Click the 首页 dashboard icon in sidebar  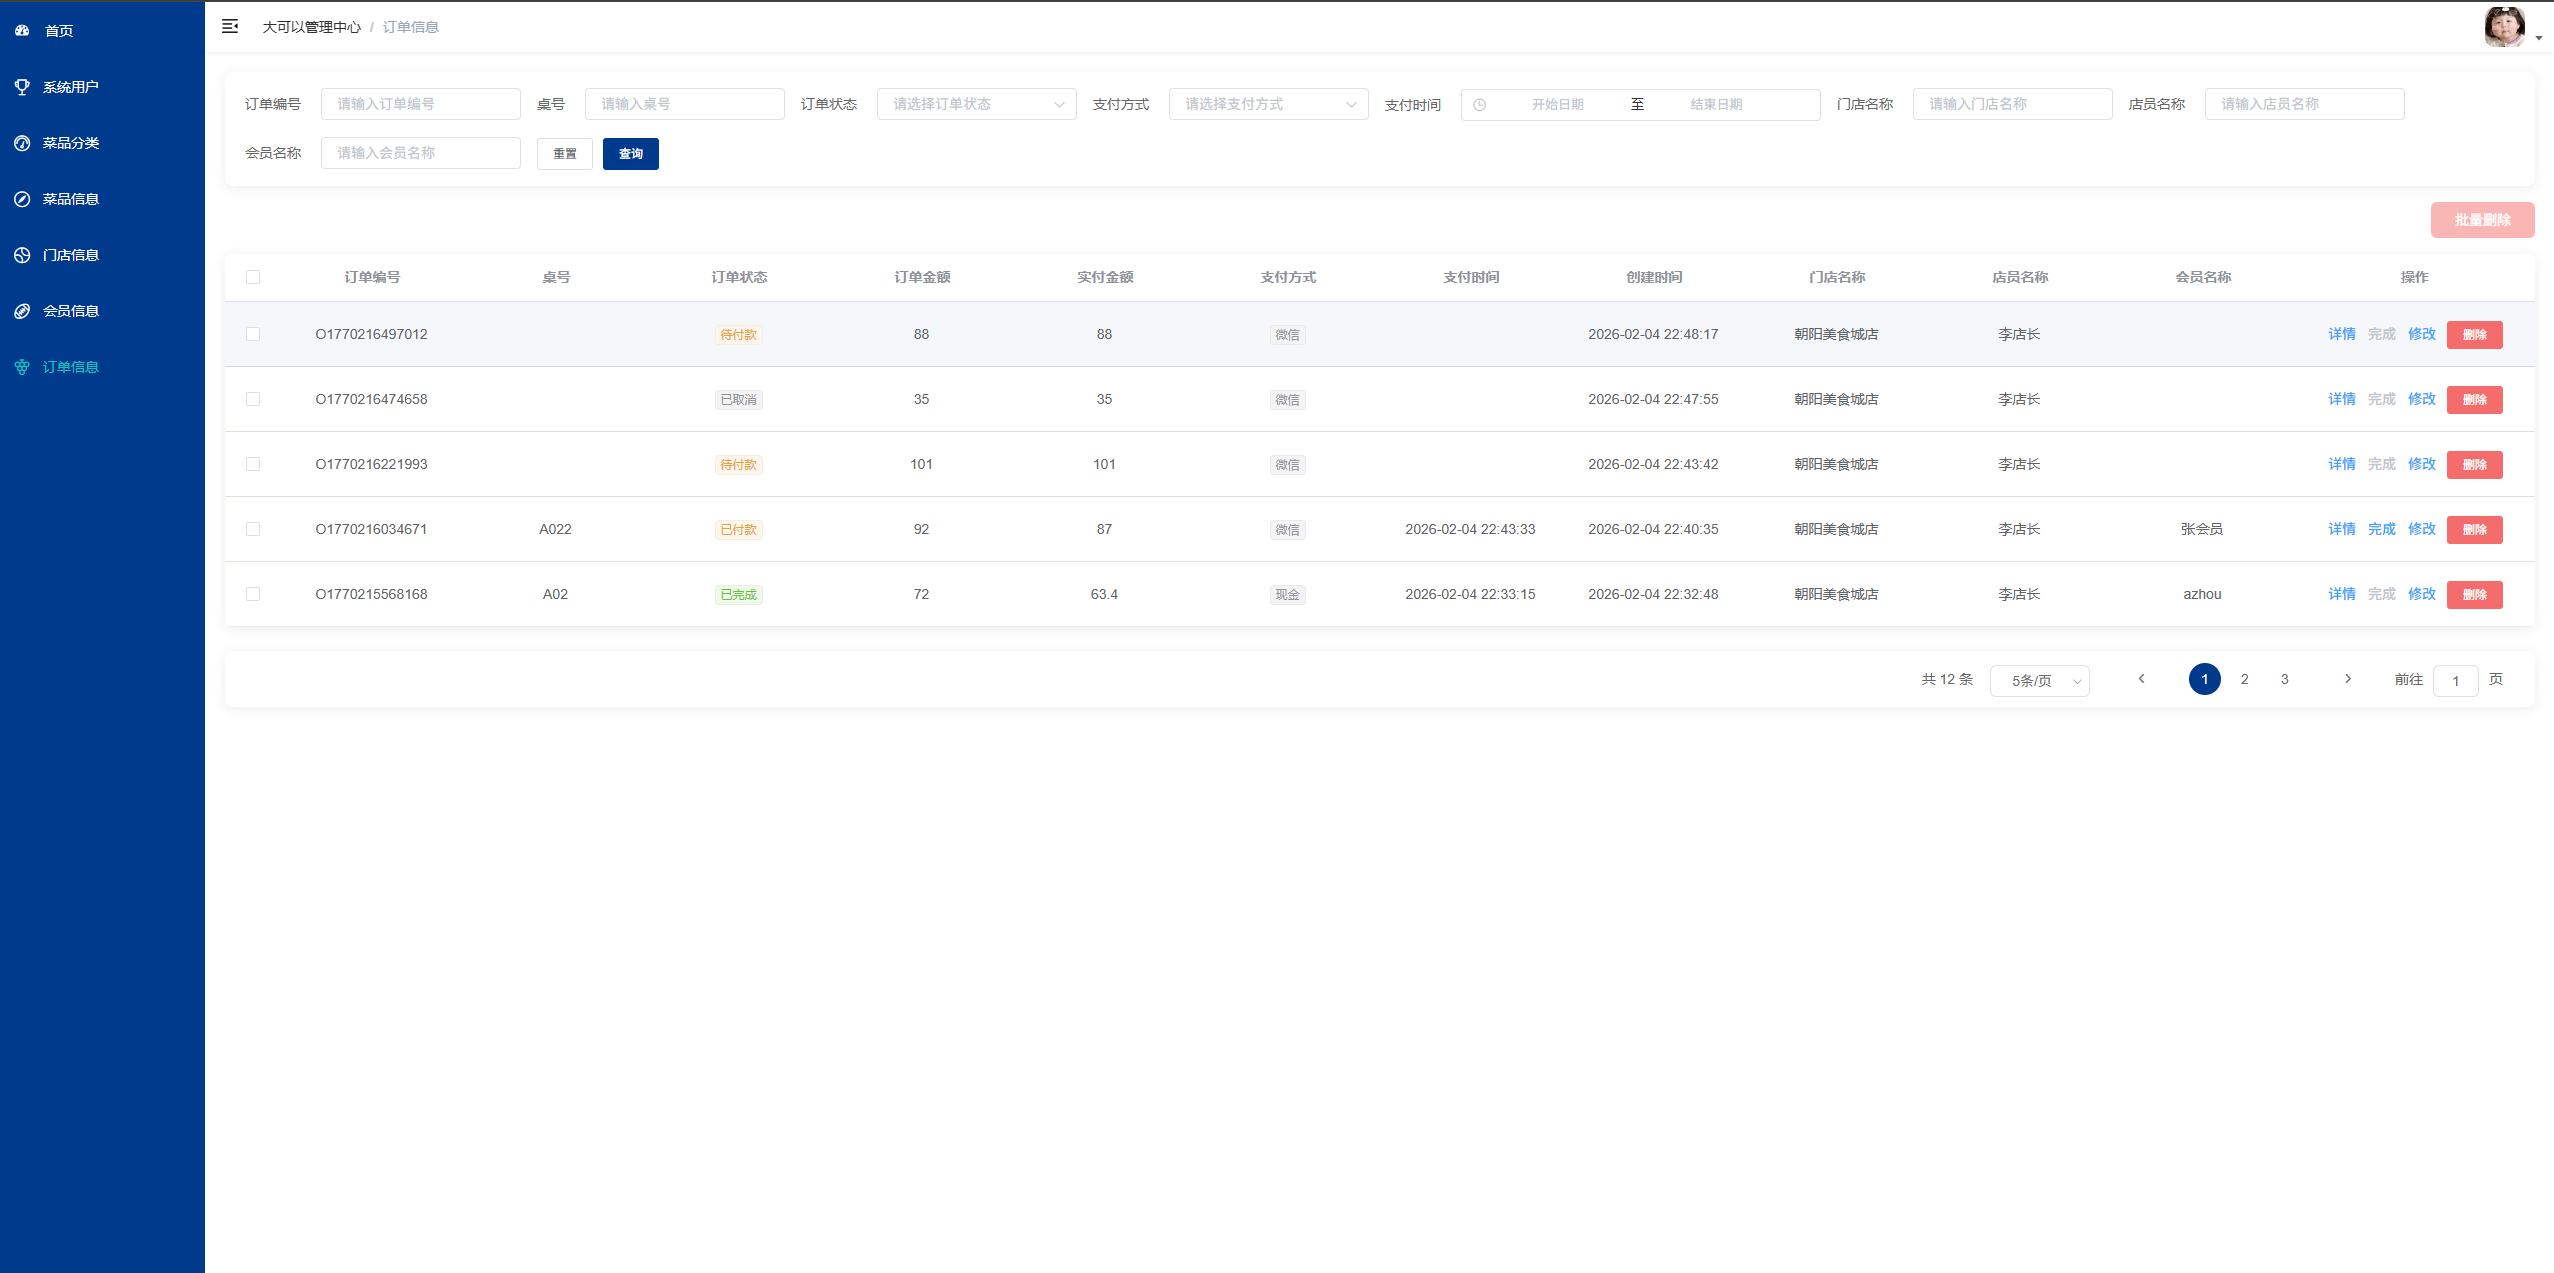22,31
